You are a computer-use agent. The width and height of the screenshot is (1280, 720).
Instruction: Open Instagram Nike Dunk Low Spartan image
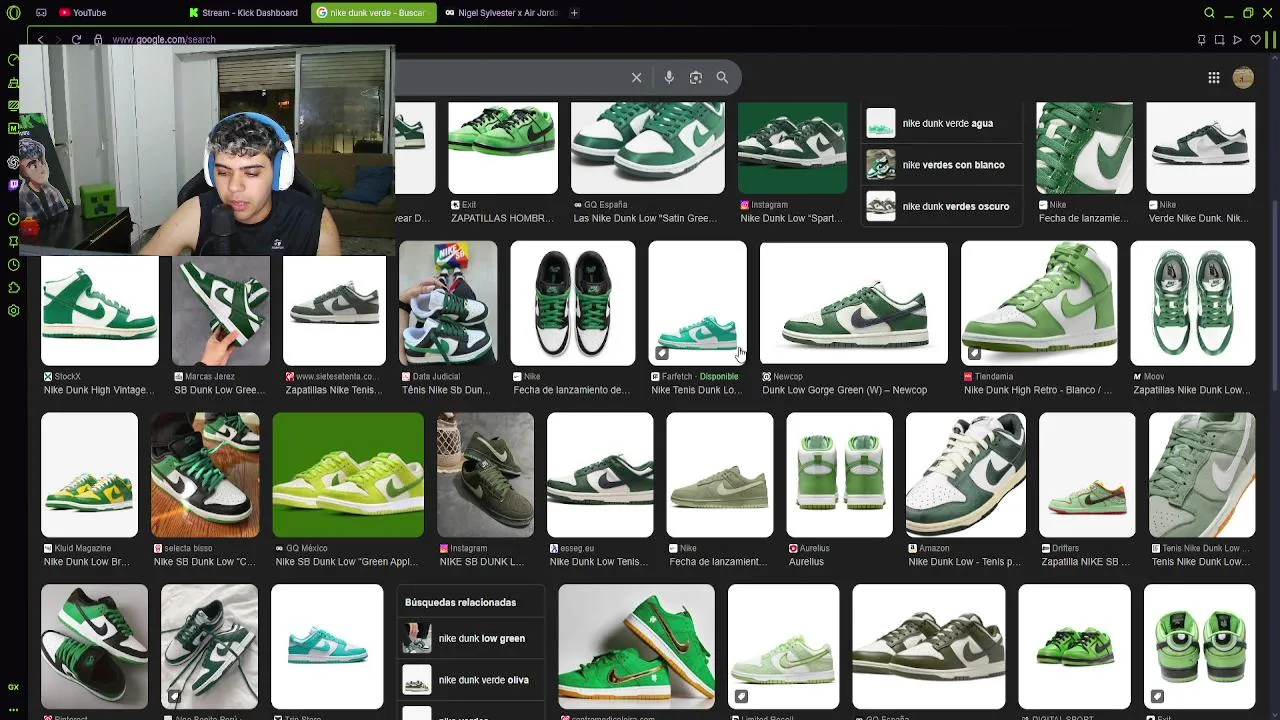click(792, 148)
